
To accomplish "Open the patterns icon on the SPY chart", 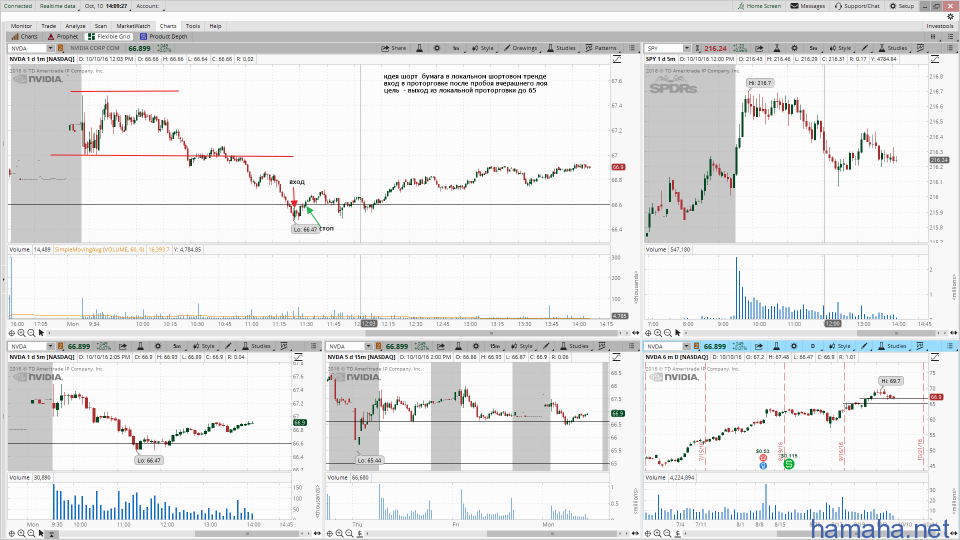I will coord(920,48).
